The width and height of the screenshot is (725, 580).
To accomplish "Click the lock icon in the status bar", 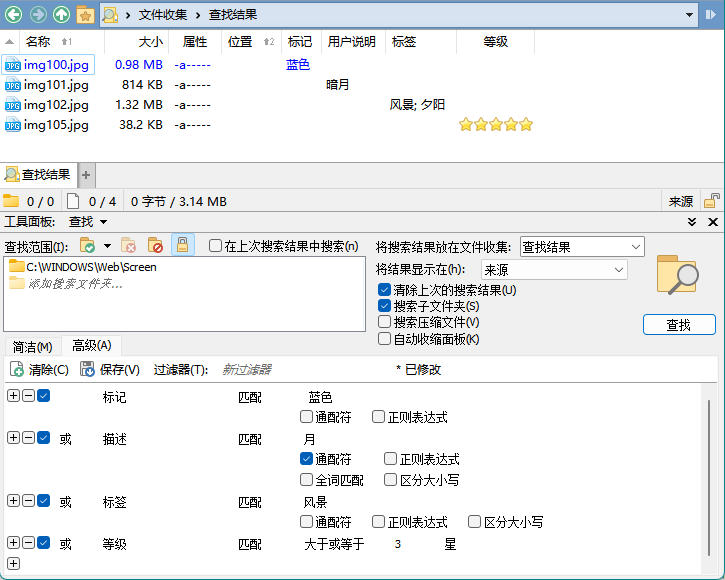I will (x=712, y=201).
